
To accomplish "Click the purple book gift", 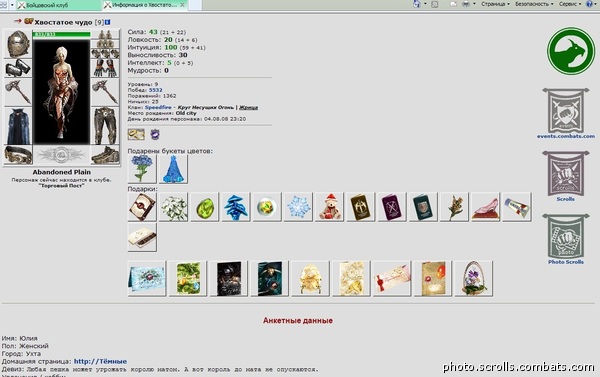I will 391,207.
